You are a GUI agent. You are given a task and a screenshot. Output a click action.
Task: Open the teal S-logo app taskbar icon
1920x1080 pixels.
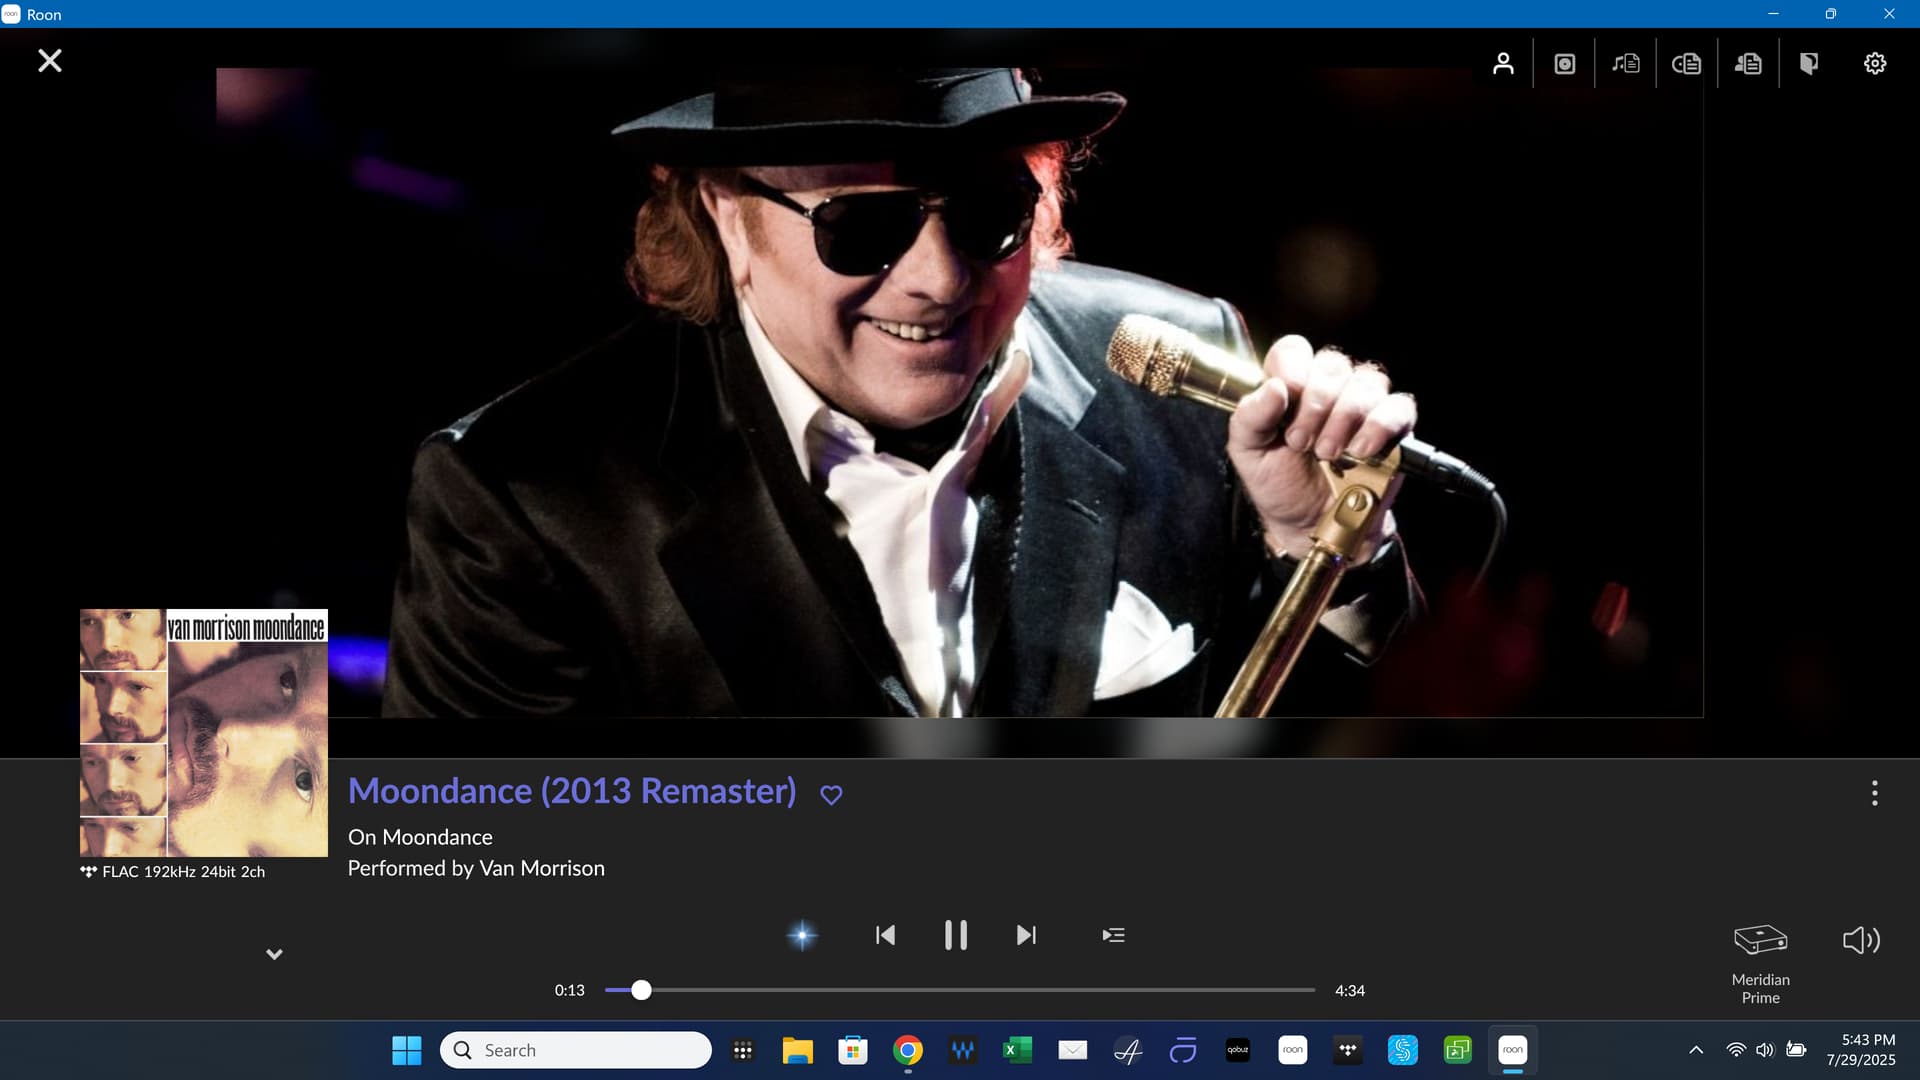tap(1403, 1050)
